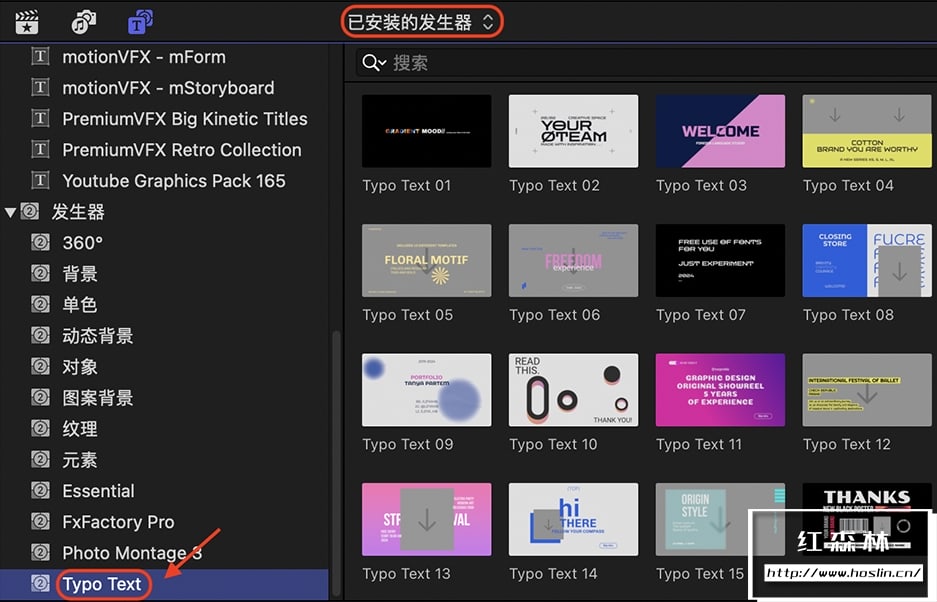
Task: Click title icon beside motionVFX - mForm
Action: [x=40, y=57]
